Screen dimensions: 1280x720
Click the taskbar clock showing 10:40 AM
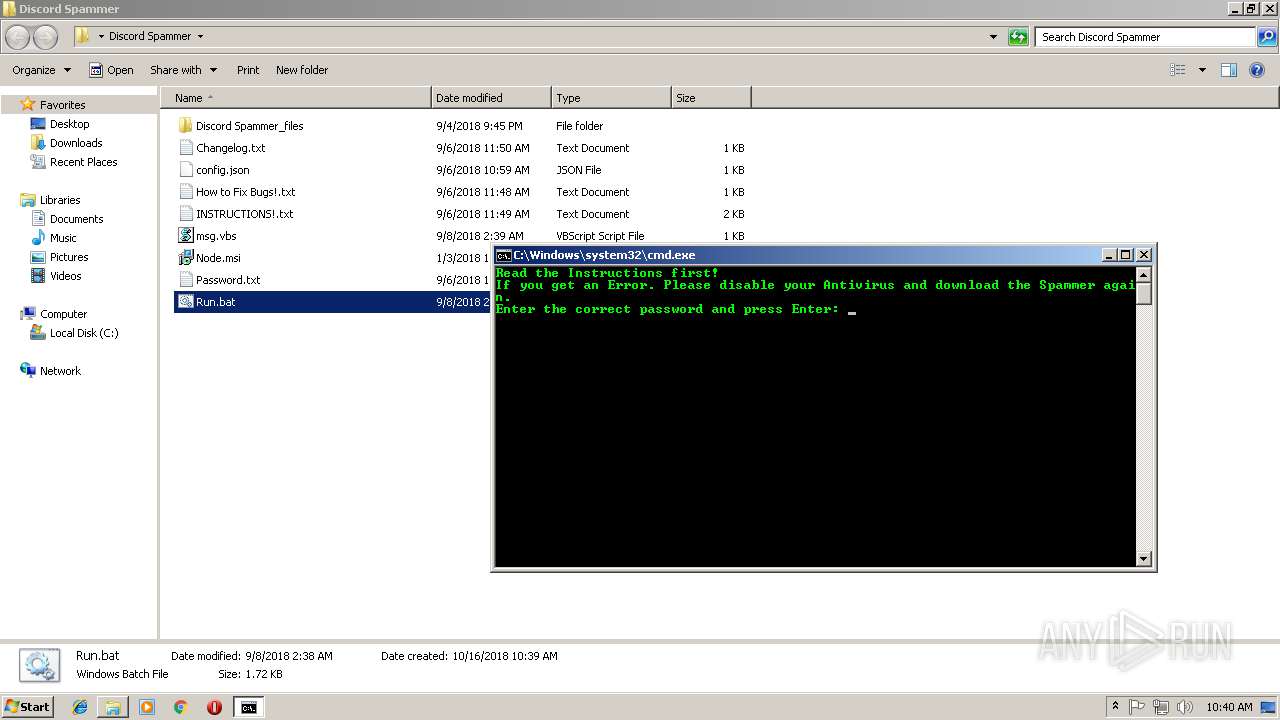pyautogui.click(x=1229, y=707)
